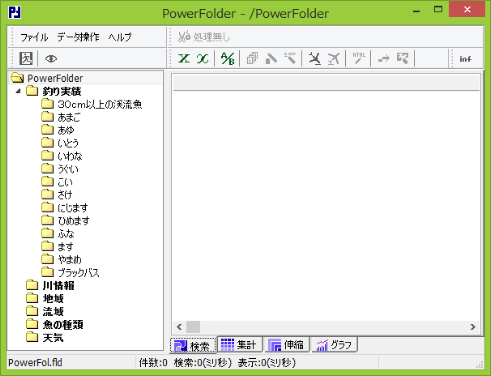This screenshot has width=491, height=376.
Task: Switch to the 伸縮 tab
Action: coord(287,344)
